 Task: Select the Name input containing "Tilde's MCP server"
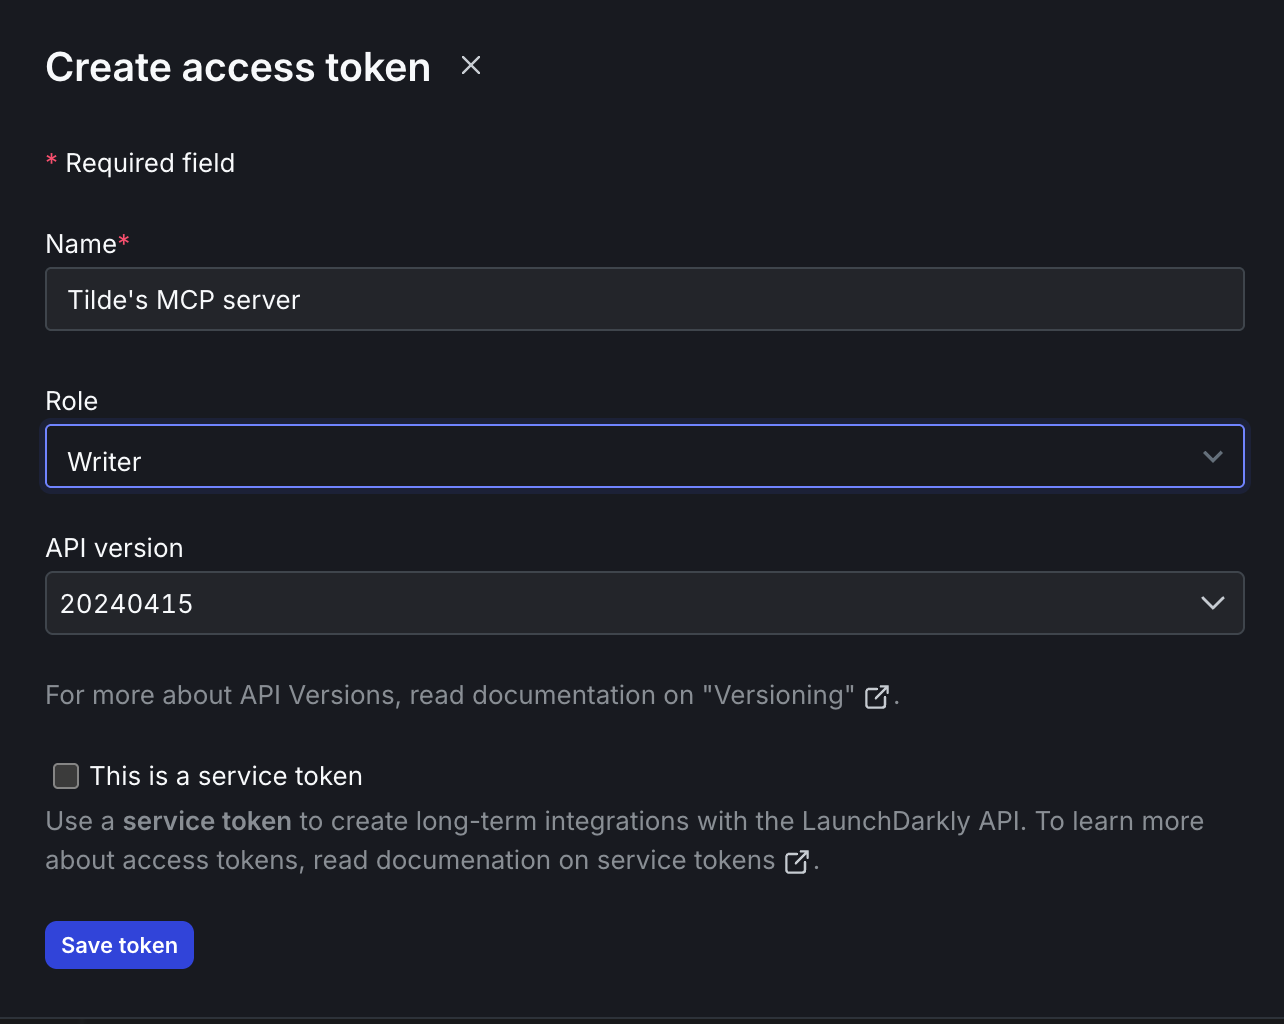coord(645,299)
